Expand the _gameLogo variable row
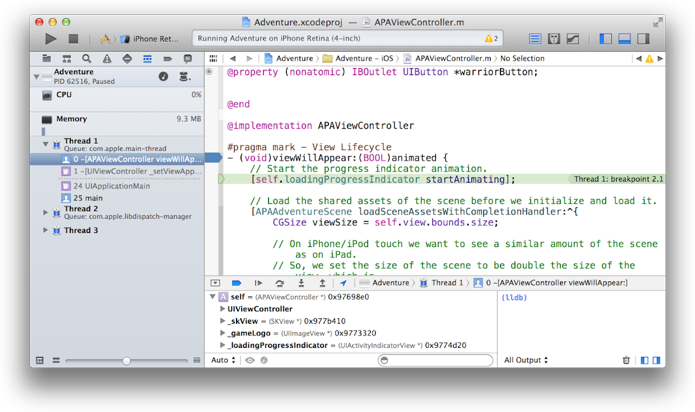695x412 pixels. (223, 333)
